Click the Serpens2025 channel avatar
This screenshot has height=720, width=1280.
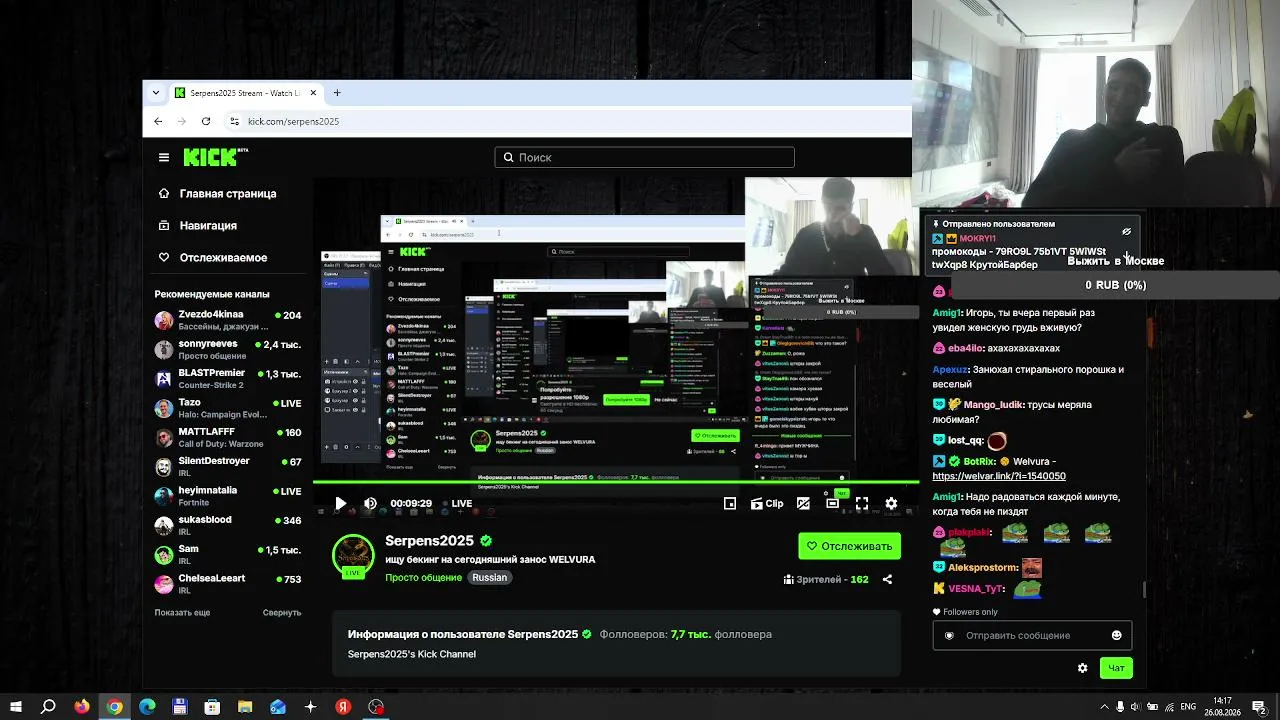[353, 556]
